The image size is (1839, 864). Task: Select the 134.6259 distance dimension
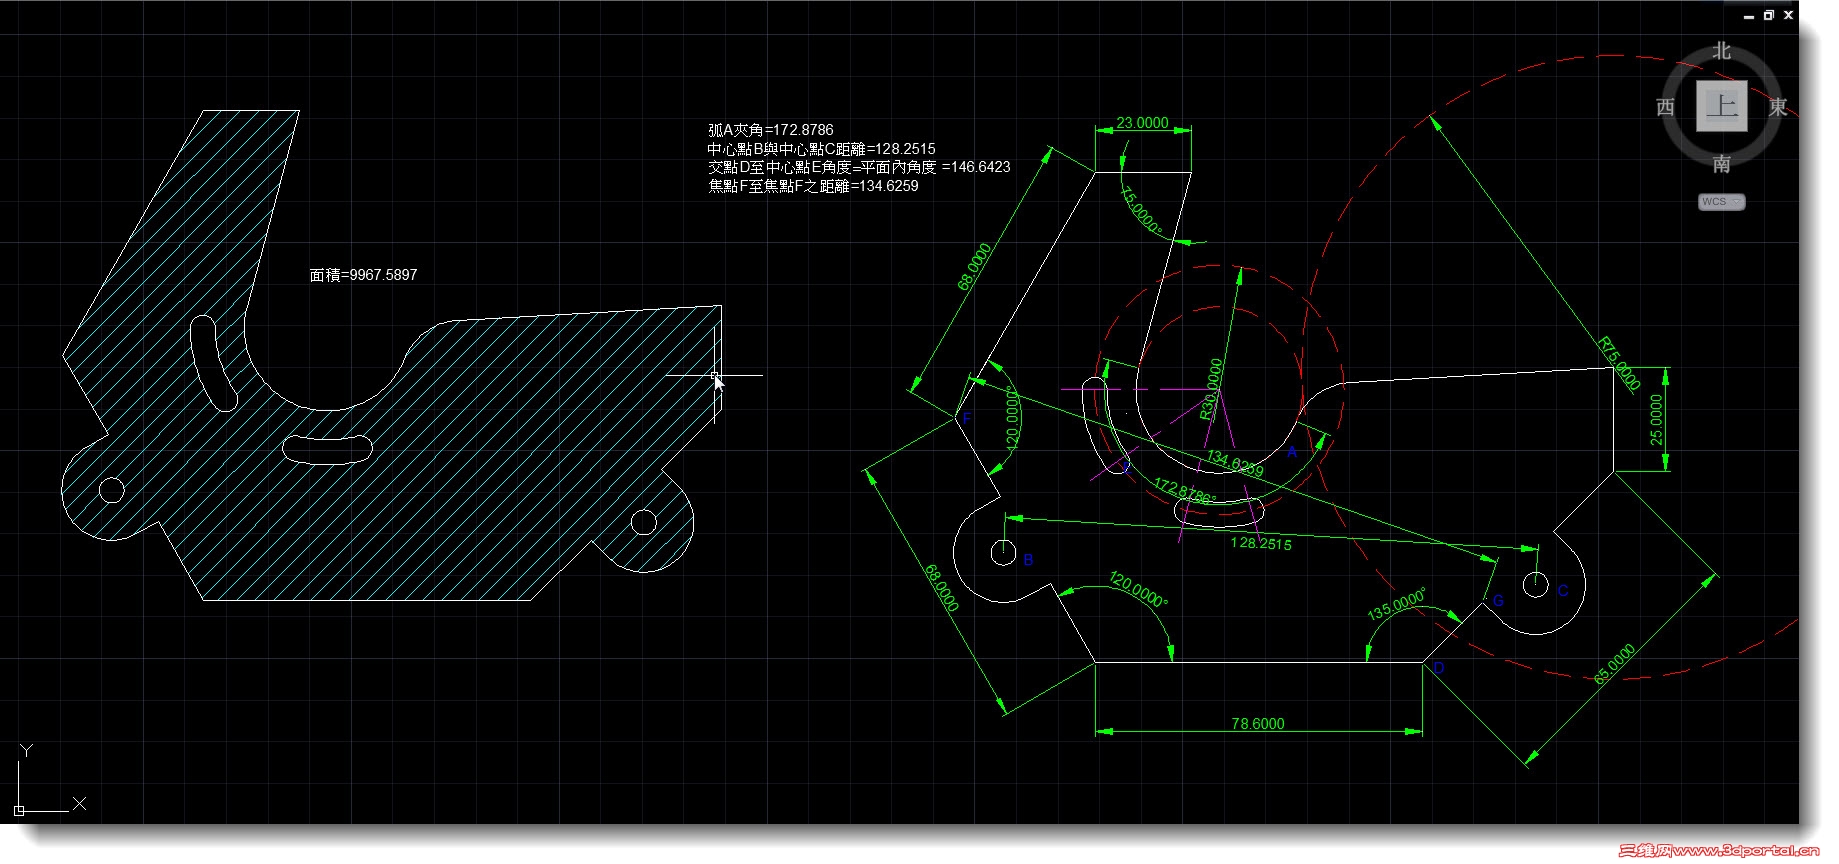[x=1234, y=463]
